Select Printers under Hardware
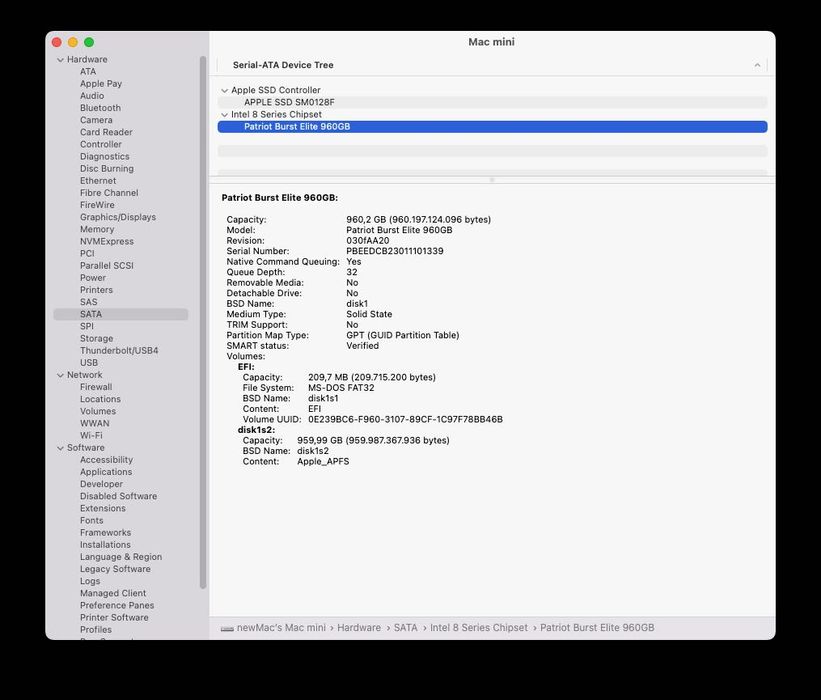821x700 pixels. tap(96, 290)
